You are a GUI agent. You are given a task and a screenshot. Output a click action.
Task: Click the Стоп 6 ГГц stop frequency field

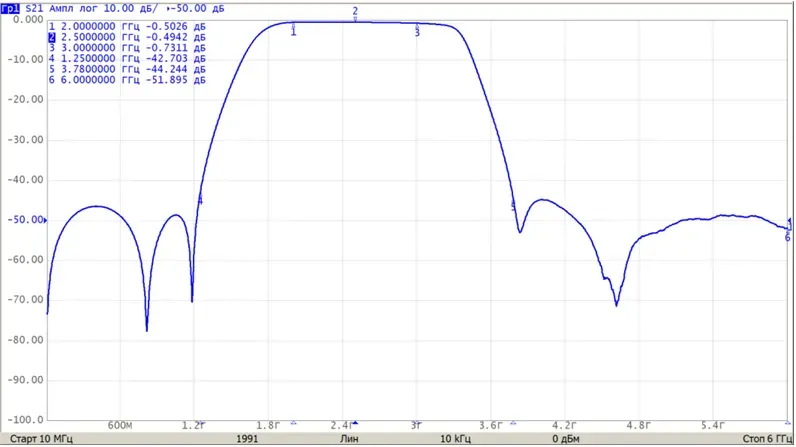(x=767, y=439)
